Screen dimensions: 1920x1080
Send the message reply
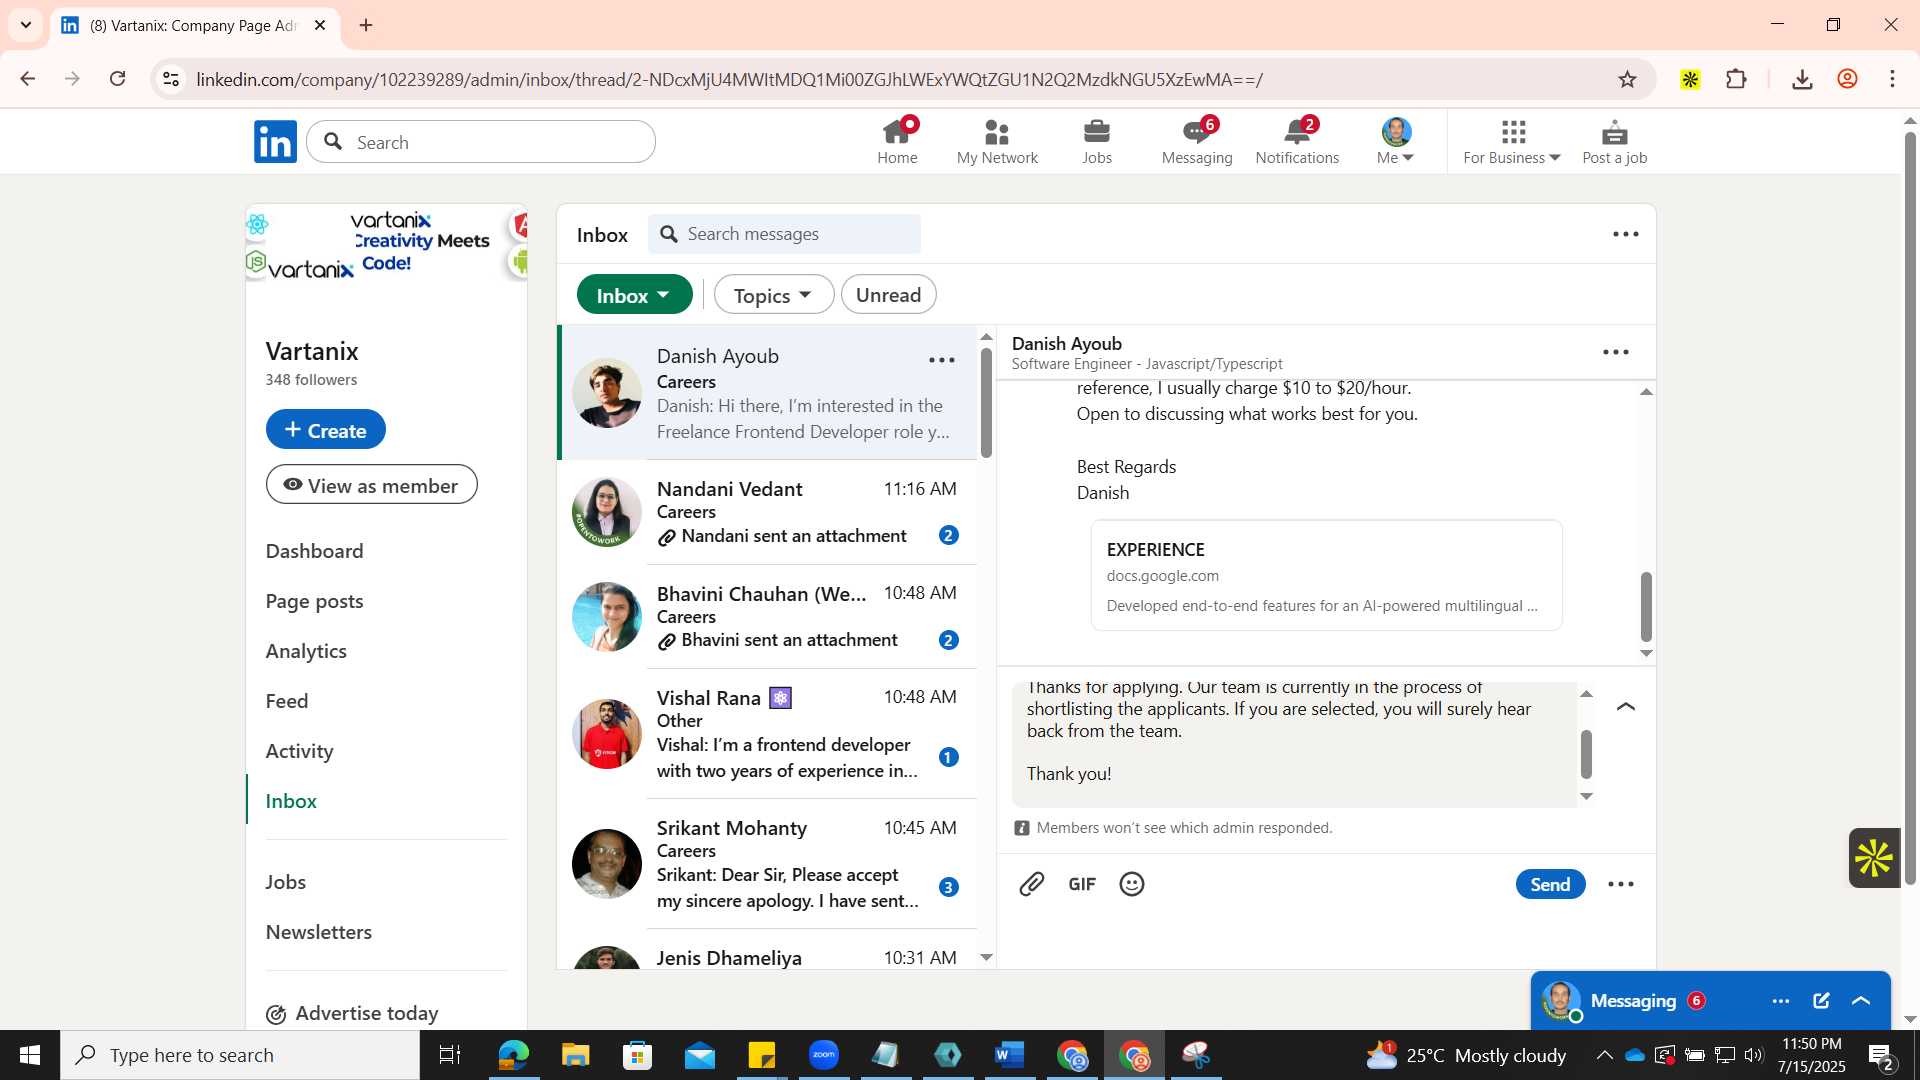(x=1550, y=884)
